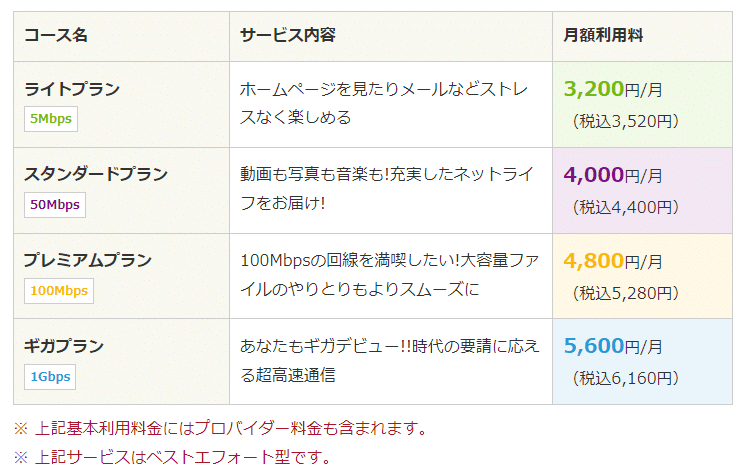Click the 5,600円/月 price
Screen dimensions: 750x474
613,346
